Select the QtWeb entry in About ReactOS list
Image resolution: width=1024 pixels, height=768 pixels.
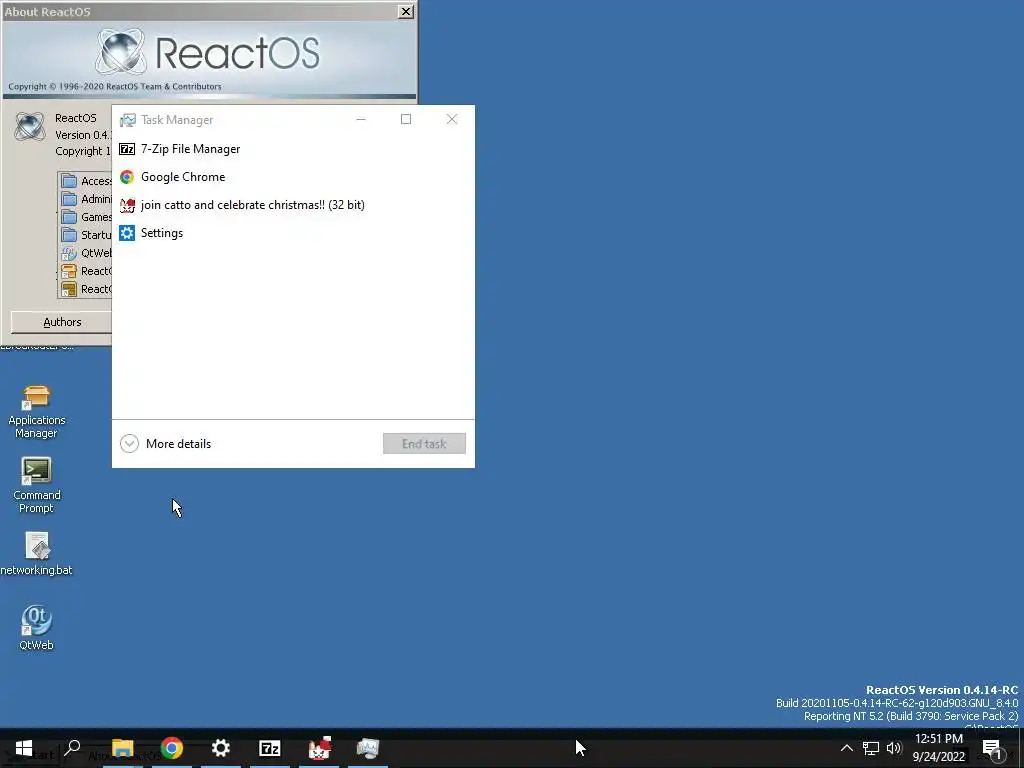pyautogui.click(x=86, y=253)
